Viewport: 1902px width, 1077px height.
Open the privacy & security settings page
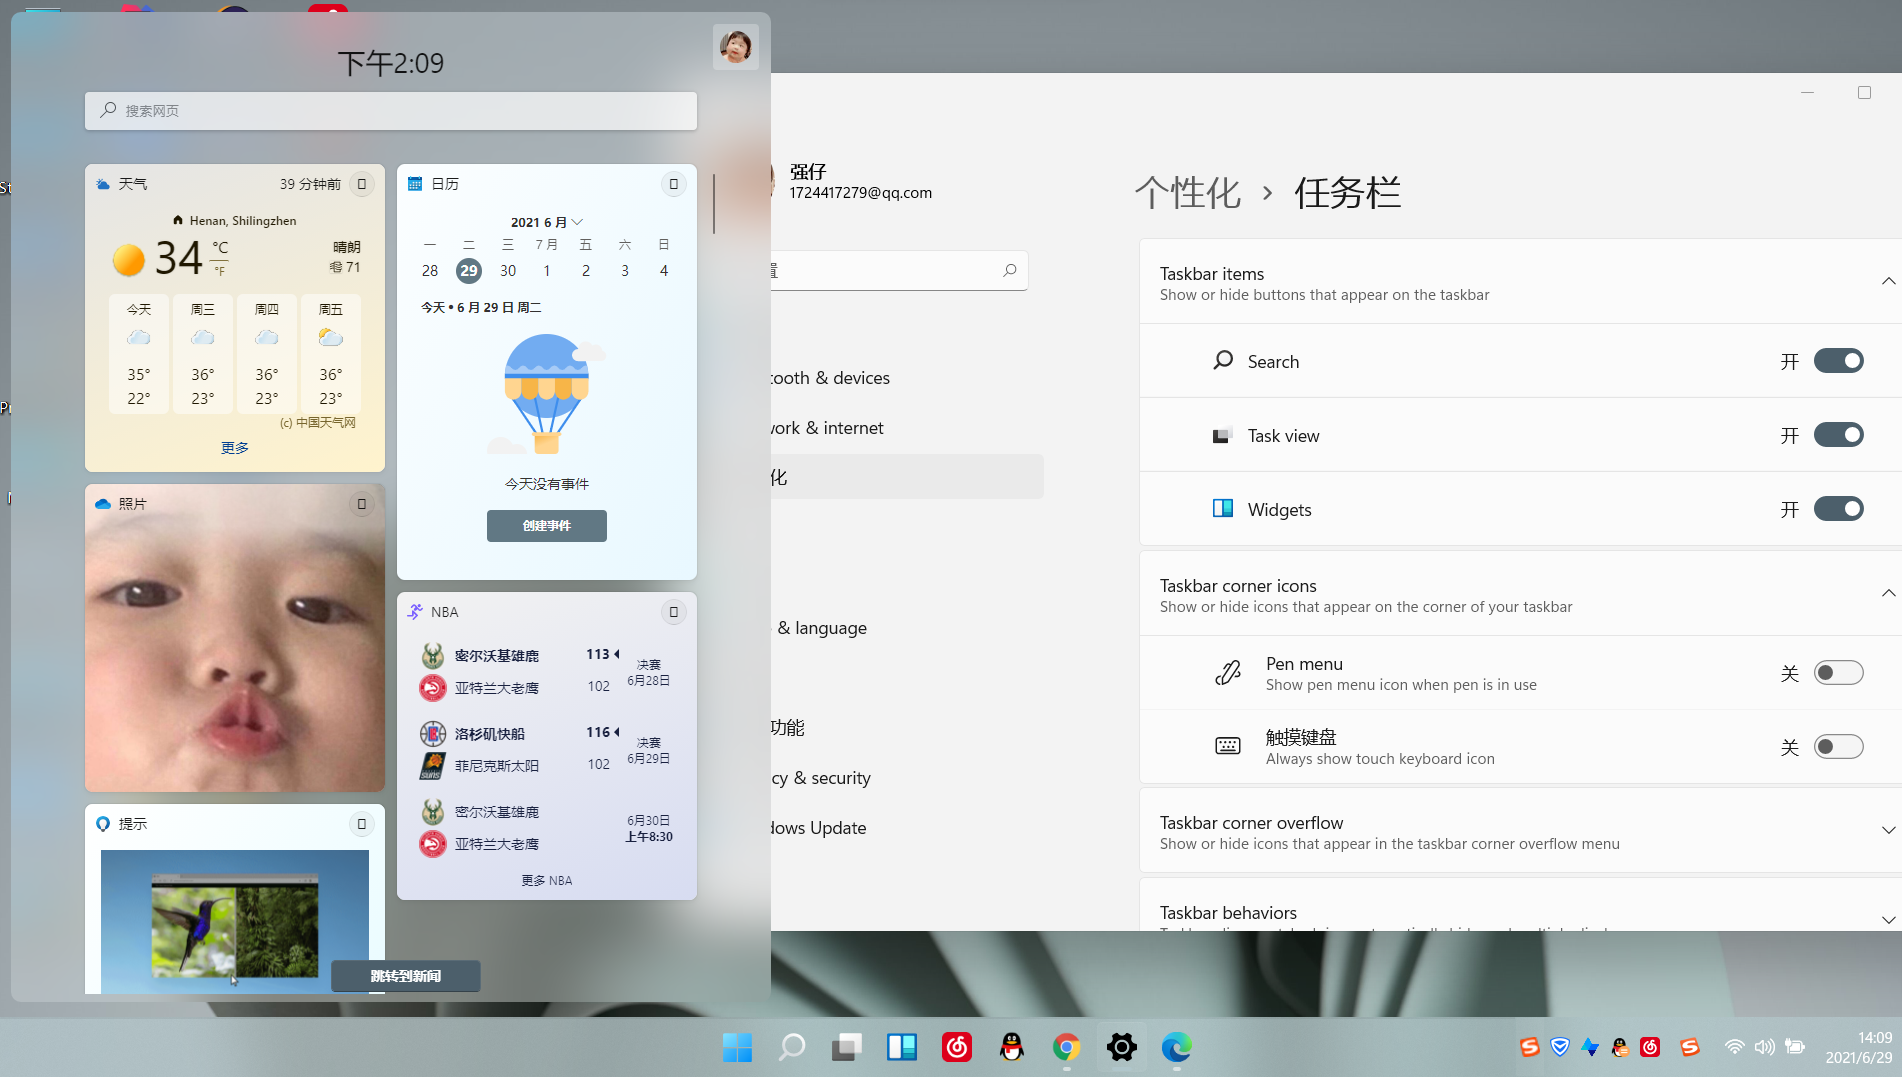[x=822, y=778]
